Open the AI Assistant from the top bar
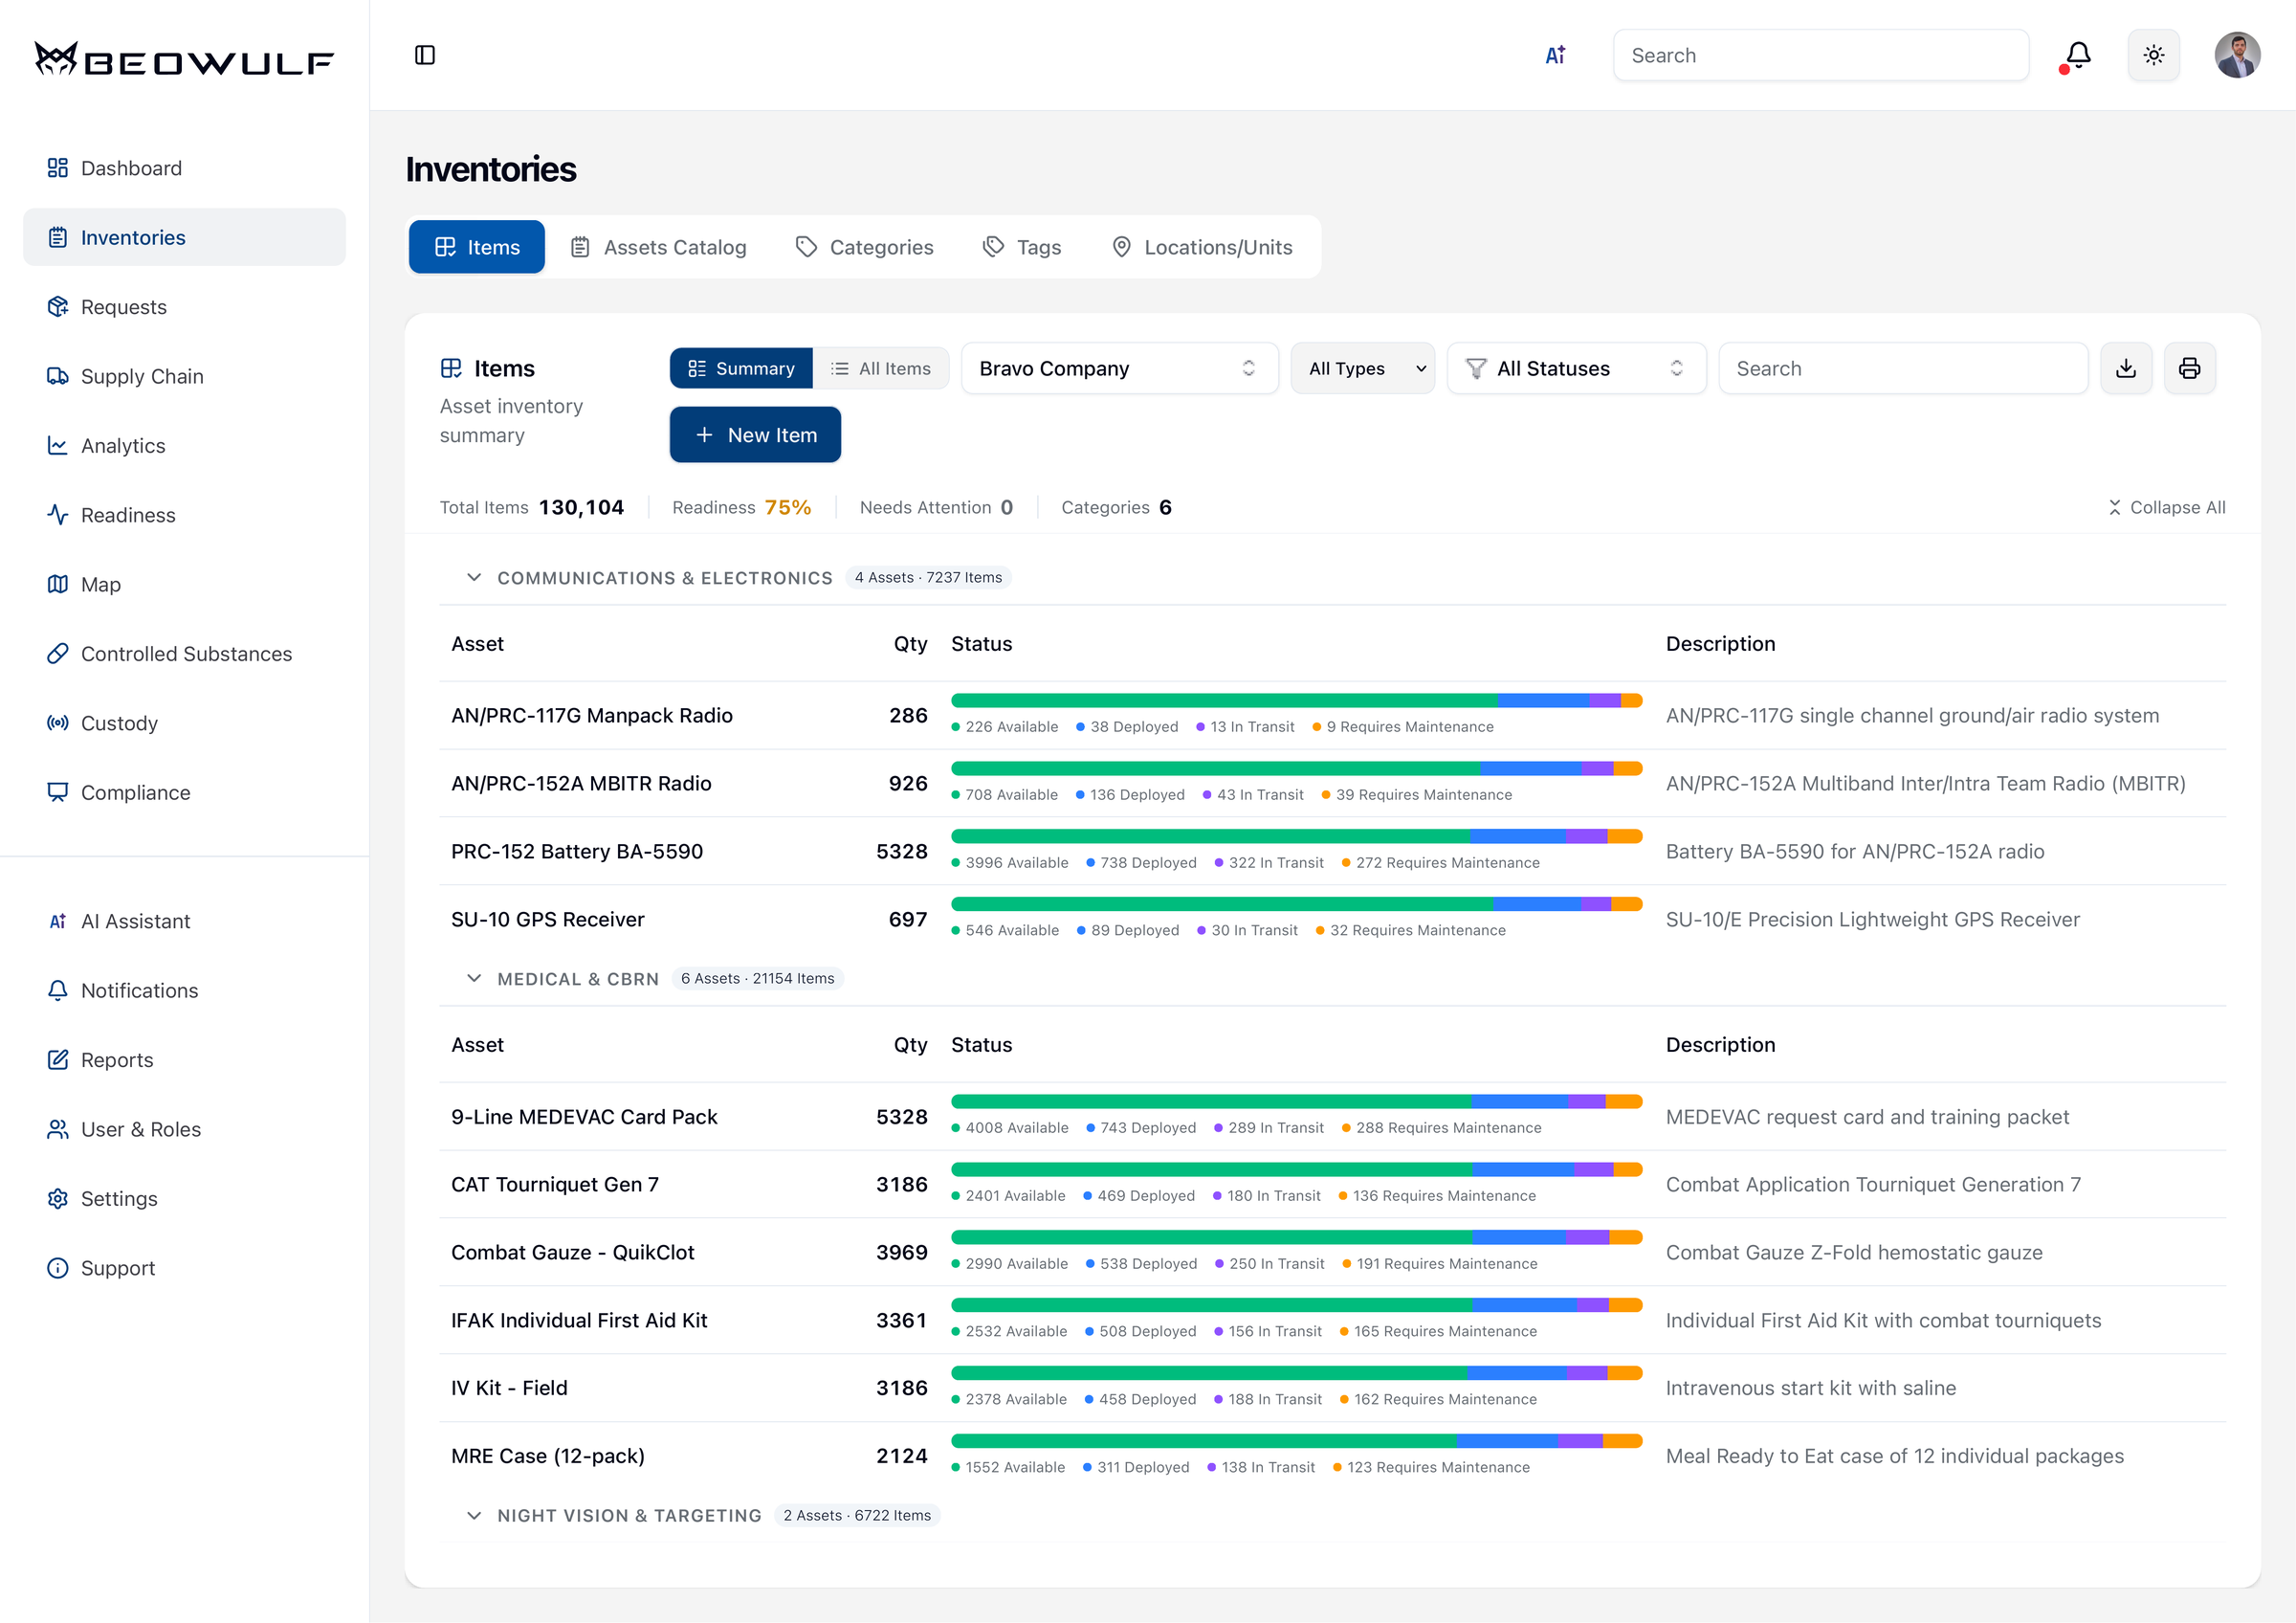 (x=1556, y=55)
